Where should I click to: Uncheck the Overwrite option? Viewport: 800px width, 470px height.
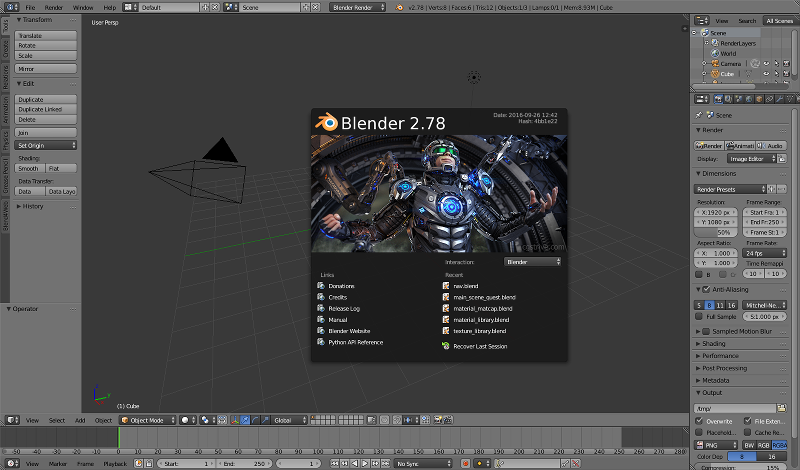tap(700, 421)
